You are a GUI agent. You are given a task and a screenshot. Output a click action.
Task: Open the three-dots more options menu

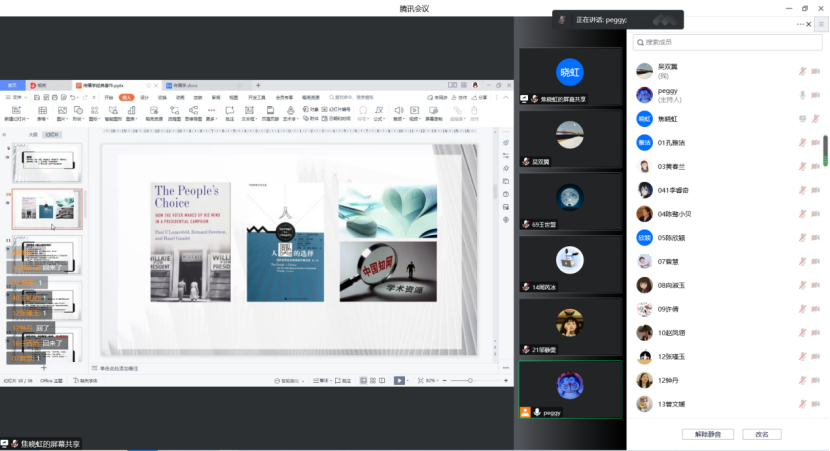[798, 22]
